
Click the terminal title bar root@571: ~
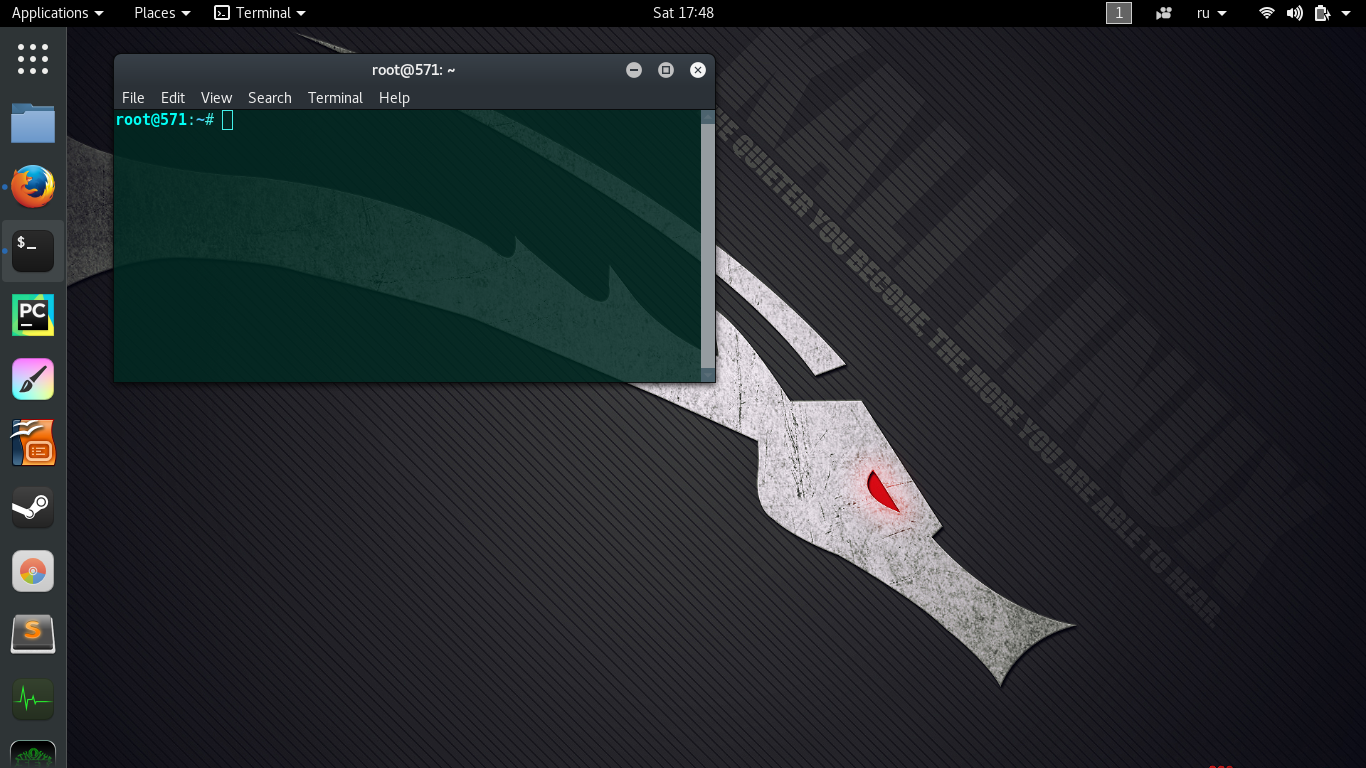pos(414,70)
